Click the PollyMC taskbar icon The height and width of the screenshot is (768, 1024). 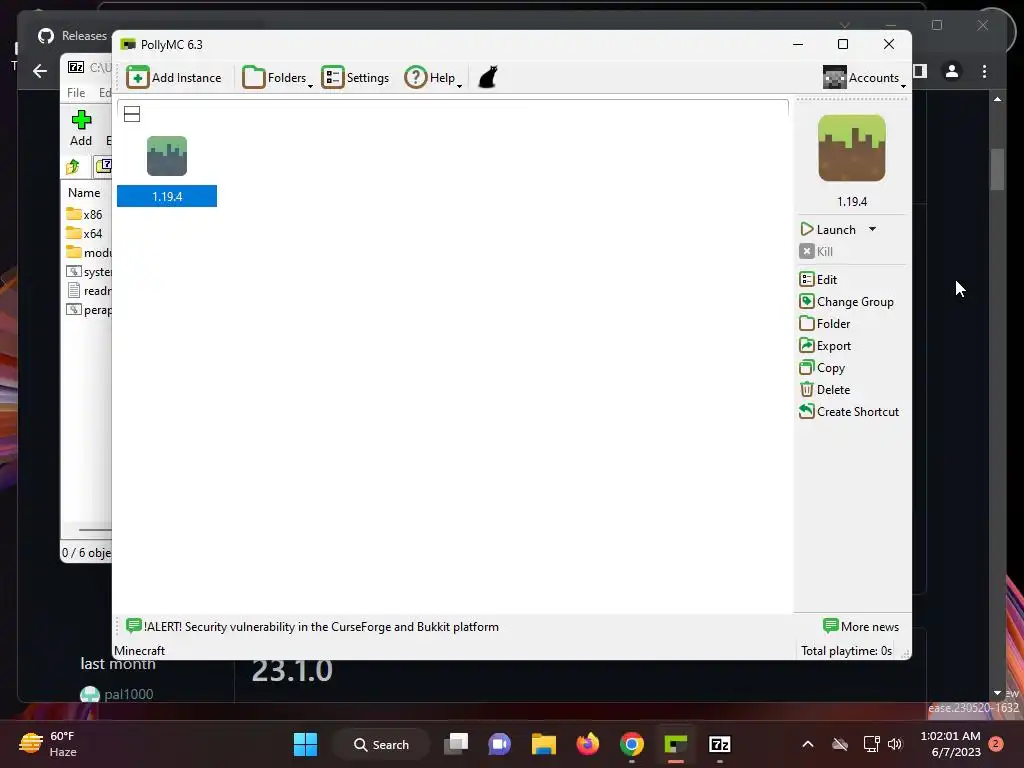pos(676,744)
